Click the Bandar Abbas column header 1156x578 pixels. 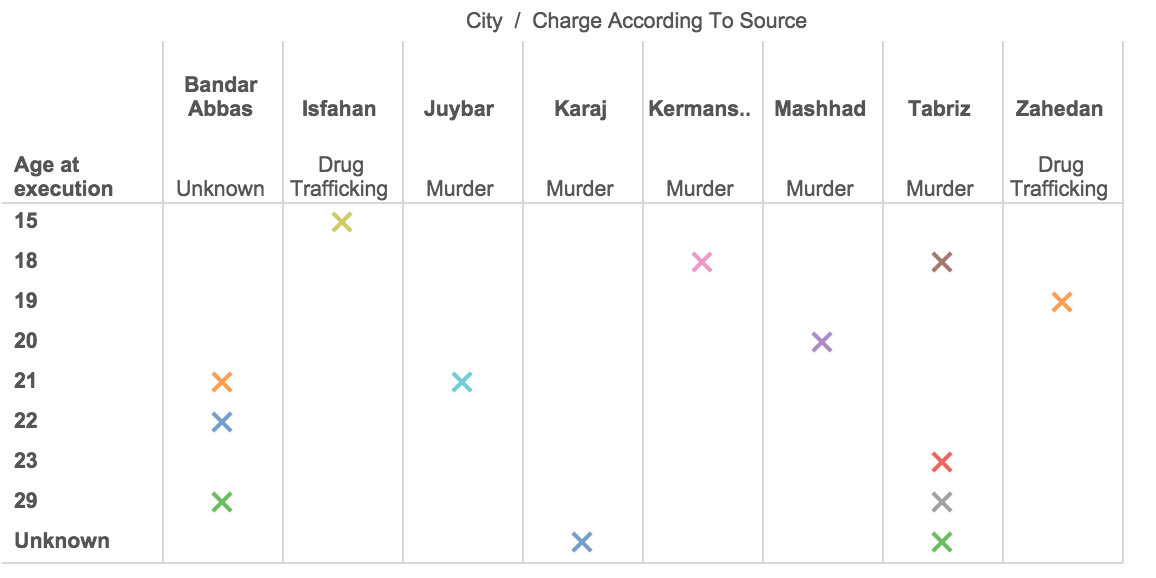coord(221,97)
